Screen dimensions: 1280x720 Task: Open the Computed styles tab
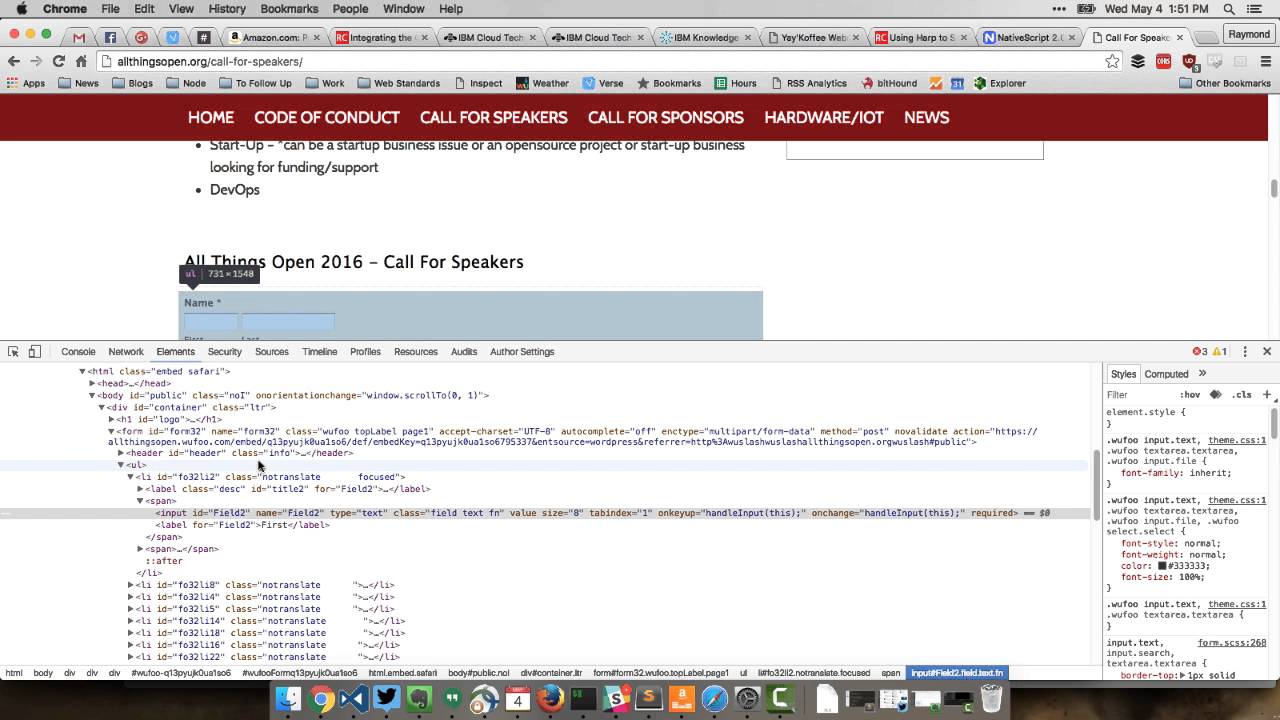coord(1166,373)
